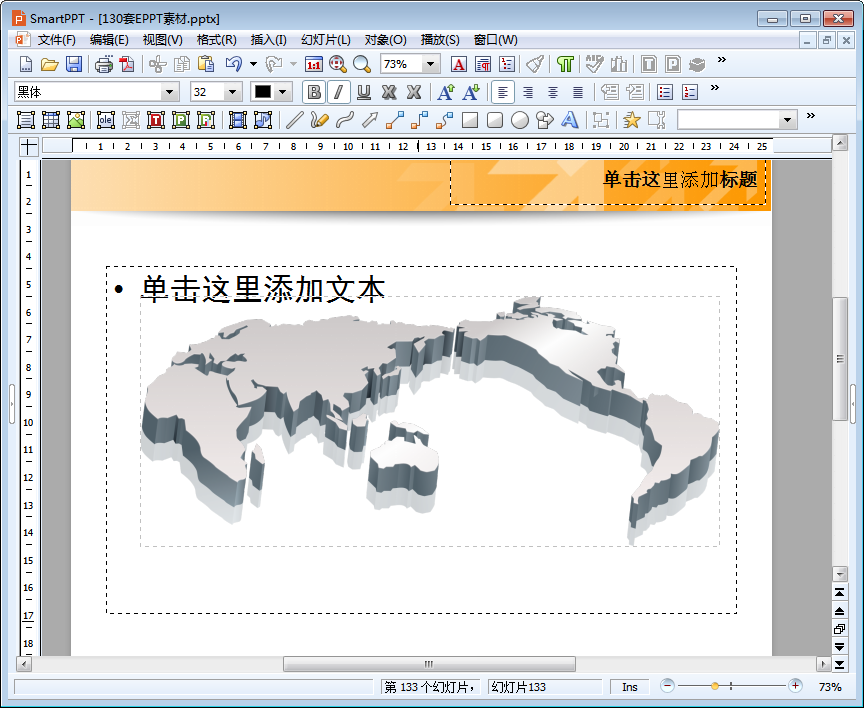Image resolution: width=864 pixels, height=708 pixels.
Task: Select the curve drawing tool
Action: 344,120
